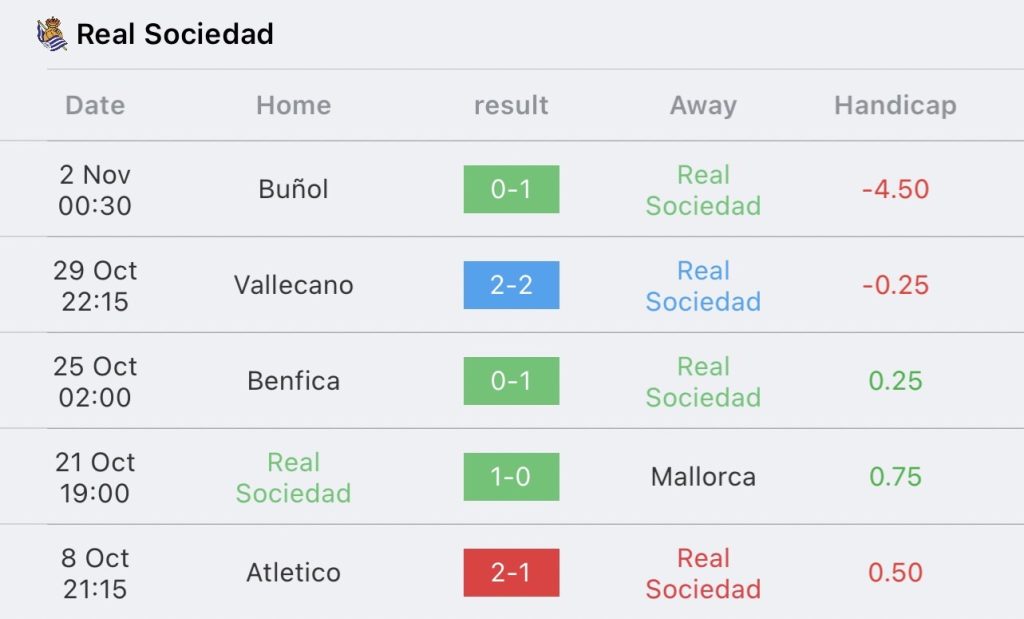Click the Real Sociedad club crest icon
The image size is (1024, 619).
pos(52,34)
